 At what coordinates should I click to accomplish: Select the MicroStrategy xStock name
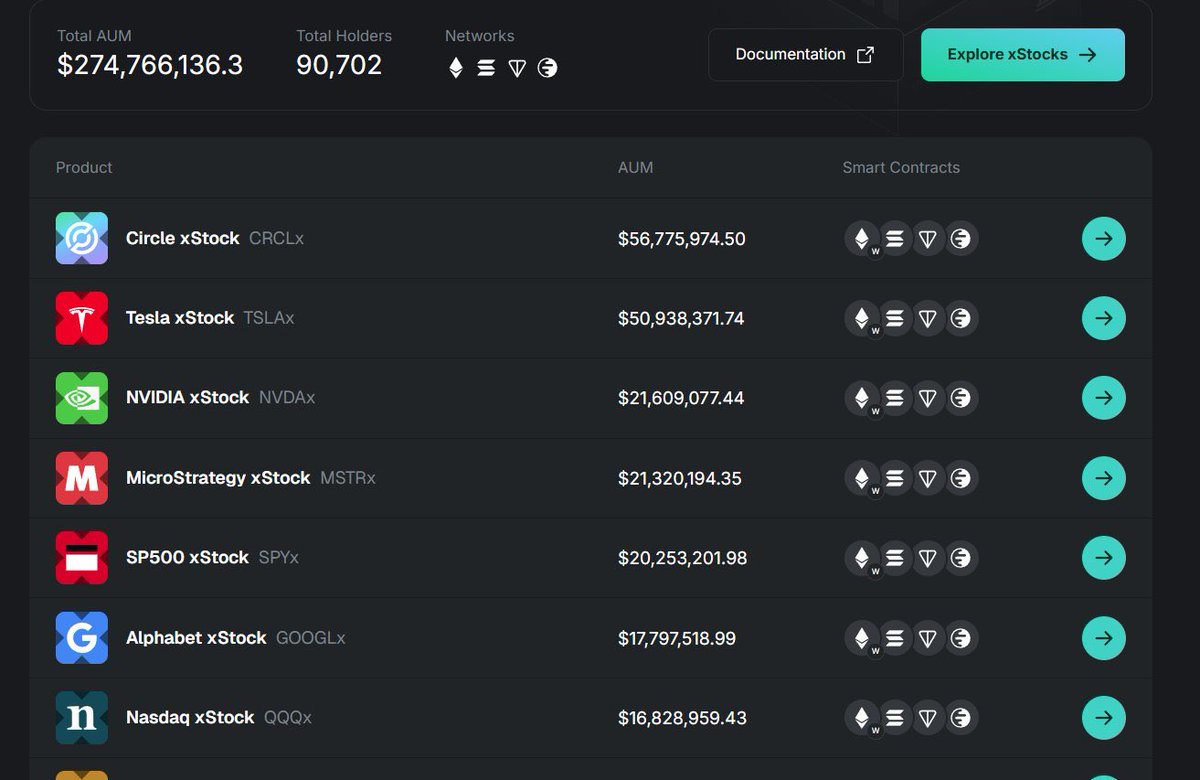(218, 478)
